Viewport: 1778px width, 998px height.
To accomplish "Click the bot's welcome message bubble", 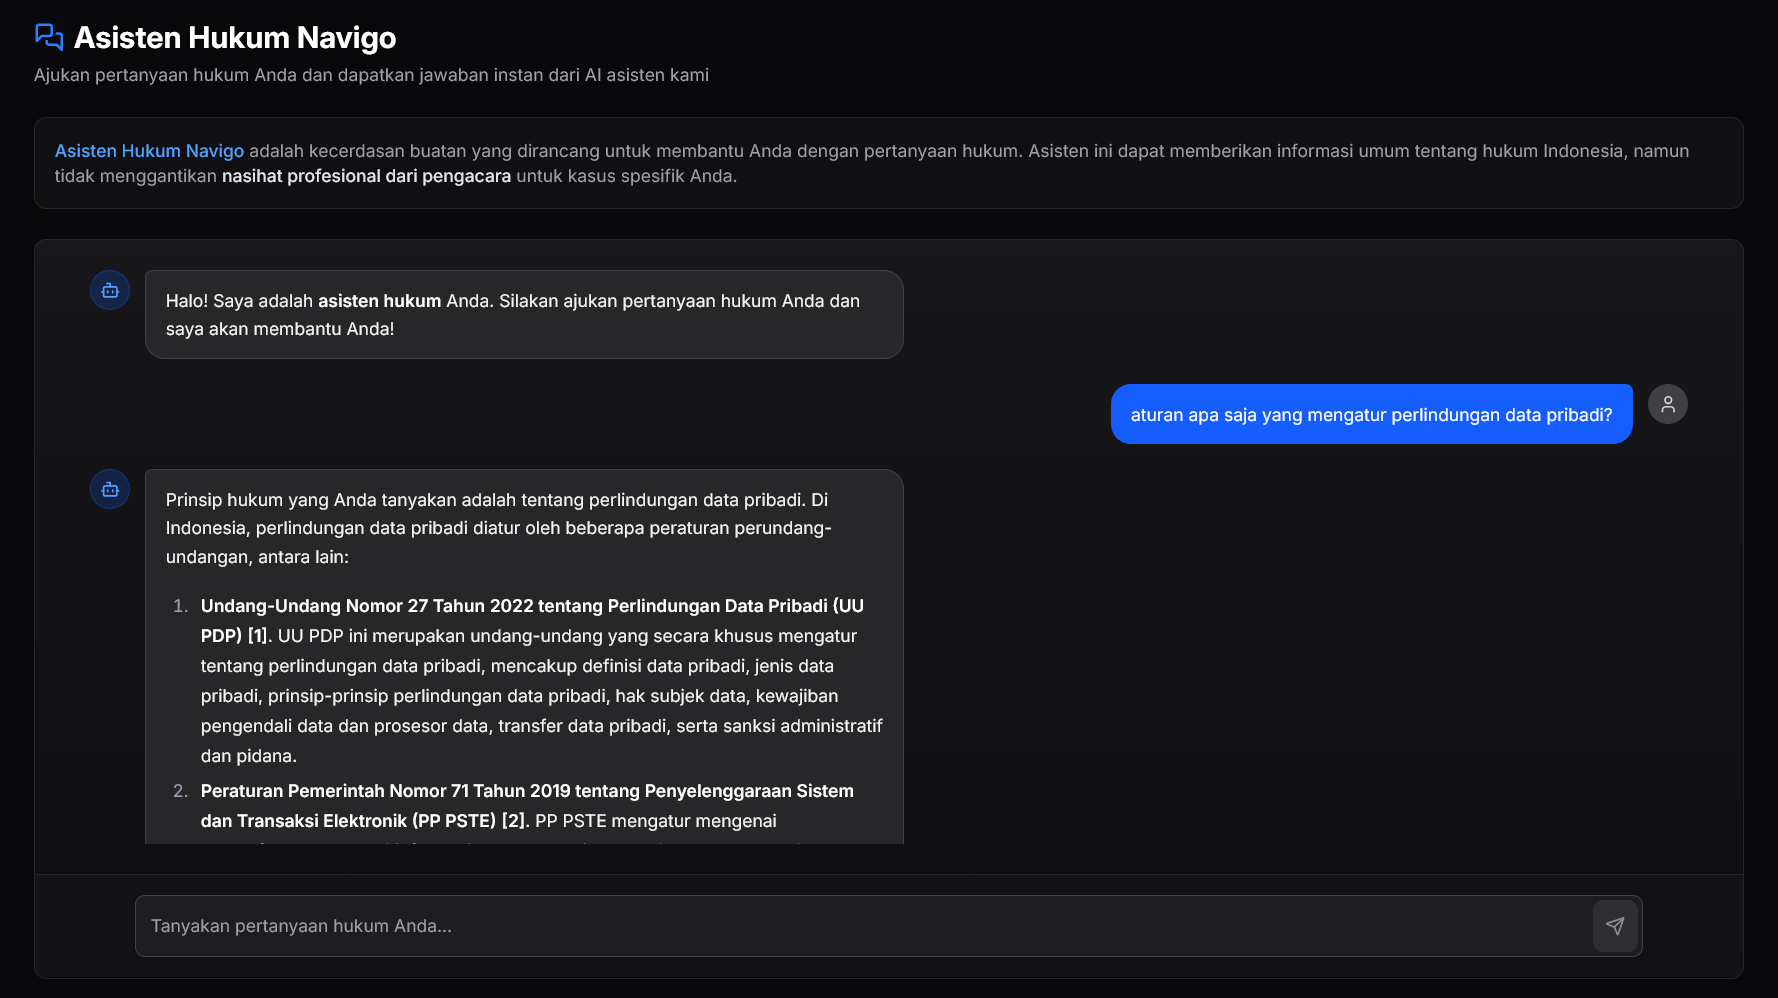I will click(524, 314).
